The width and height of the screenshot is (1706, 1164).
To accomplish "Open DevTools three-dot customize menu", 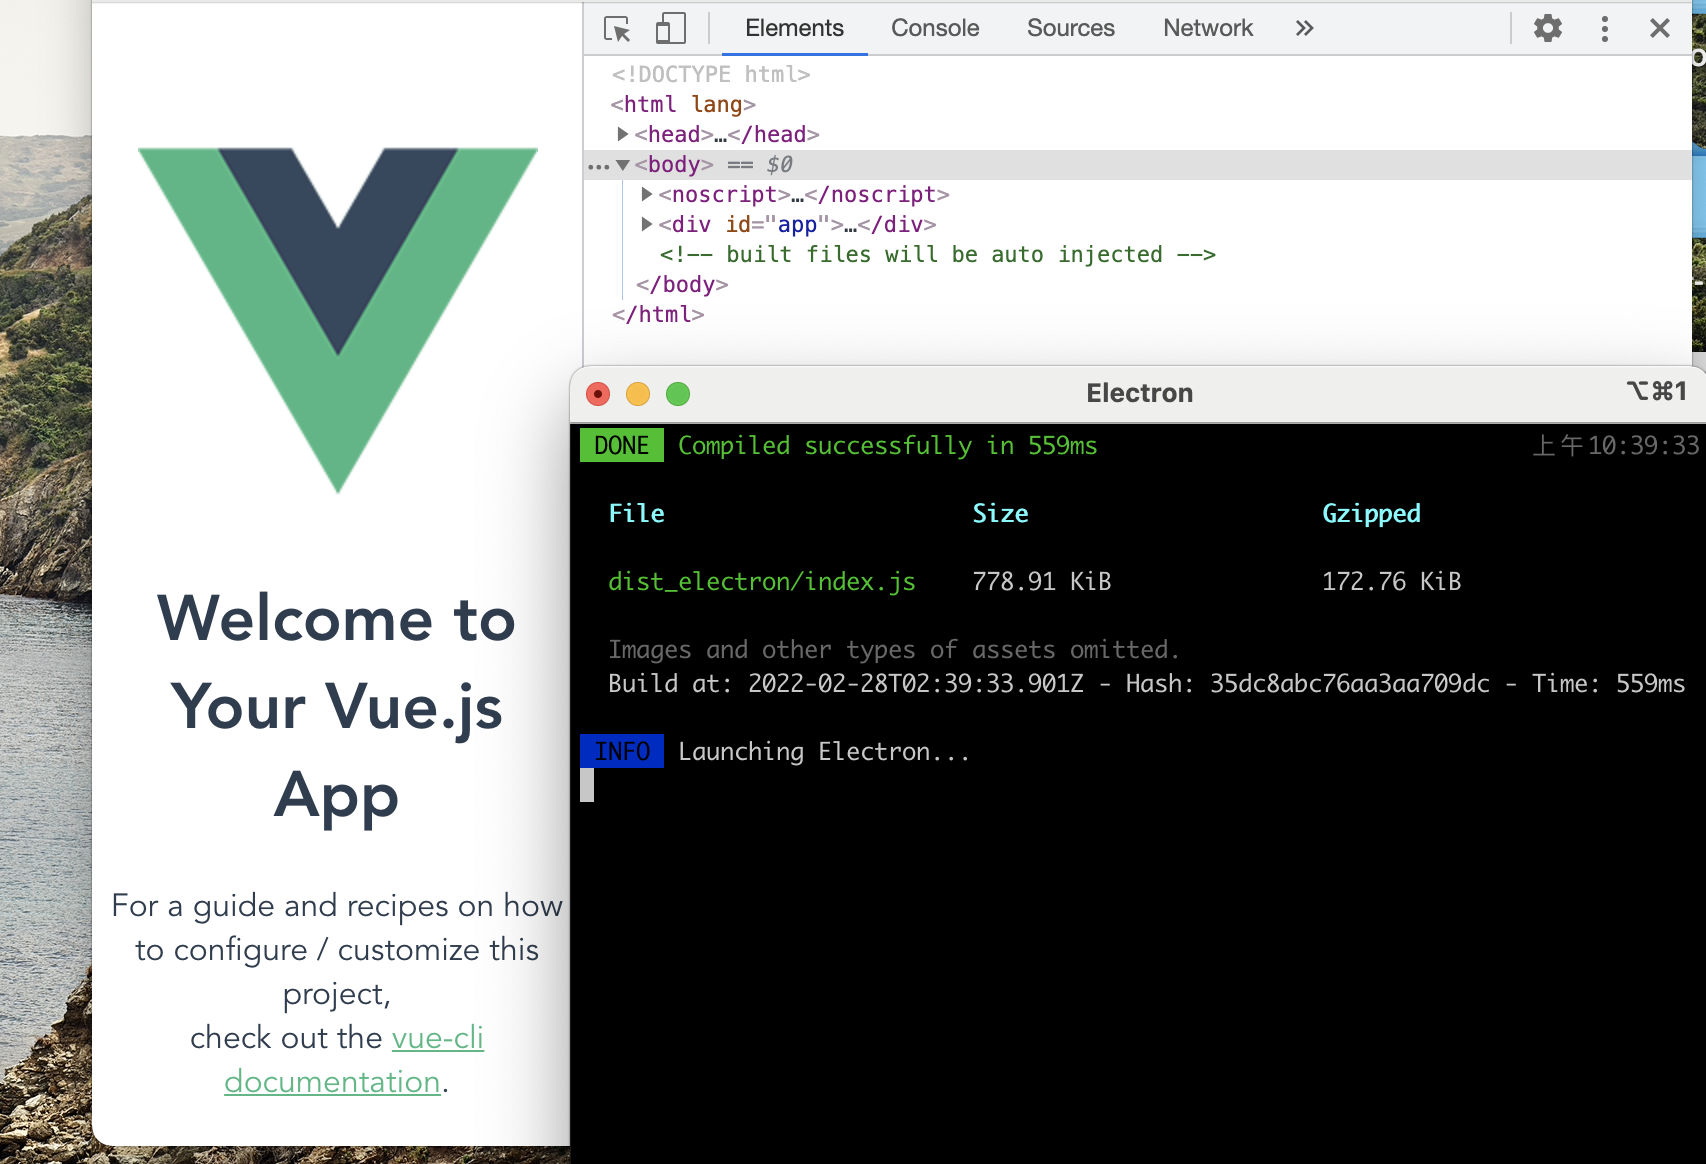I will pyautogui.click(x=1605, y=28).
